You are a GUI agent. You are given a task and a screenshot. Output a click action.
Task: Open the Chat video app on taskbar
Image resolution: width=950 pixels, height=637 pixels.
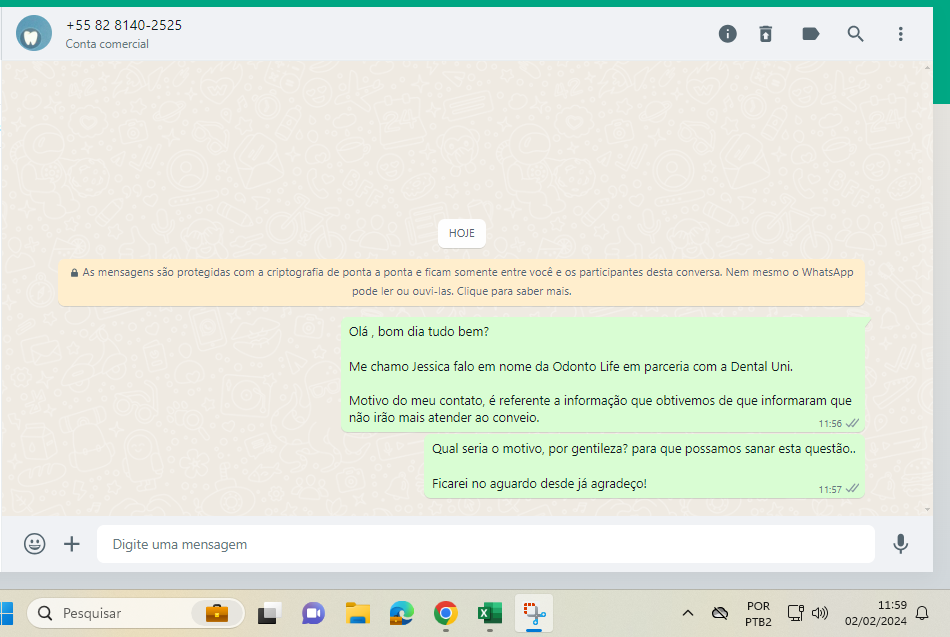coord(313,613)
